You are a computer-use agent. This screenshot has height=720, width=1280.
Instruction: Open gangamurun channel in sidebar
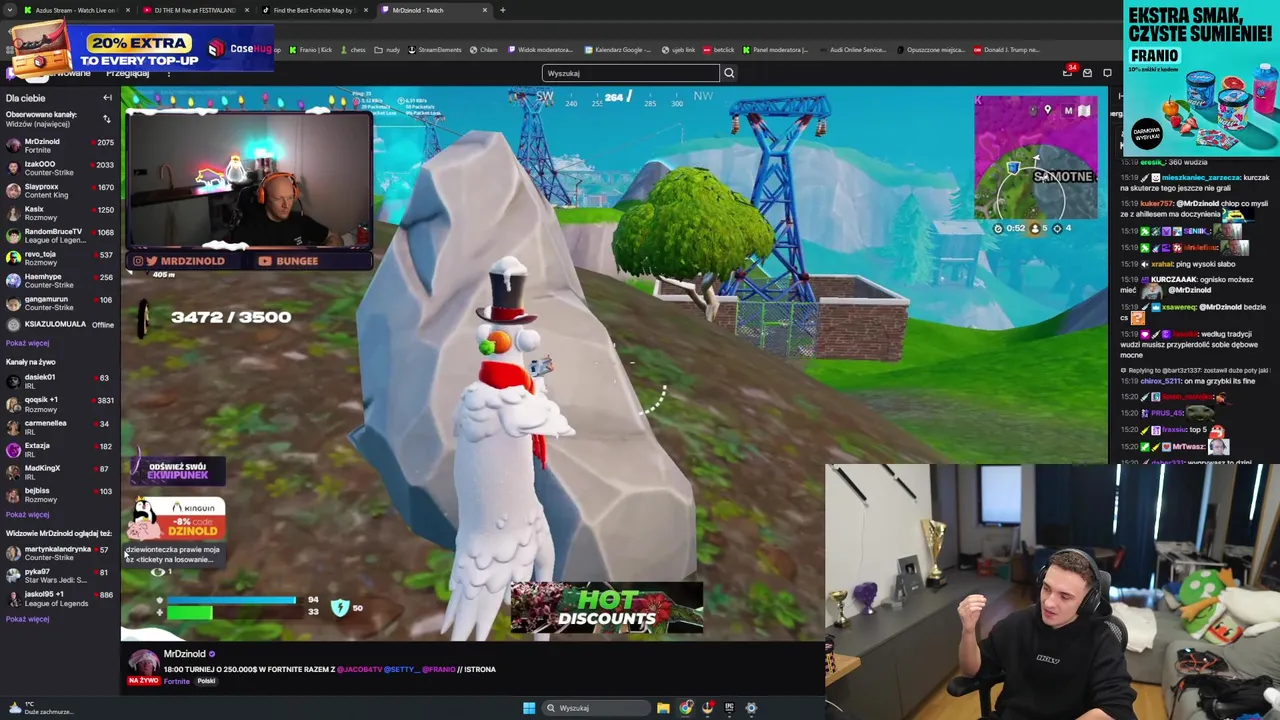(60, 303)
